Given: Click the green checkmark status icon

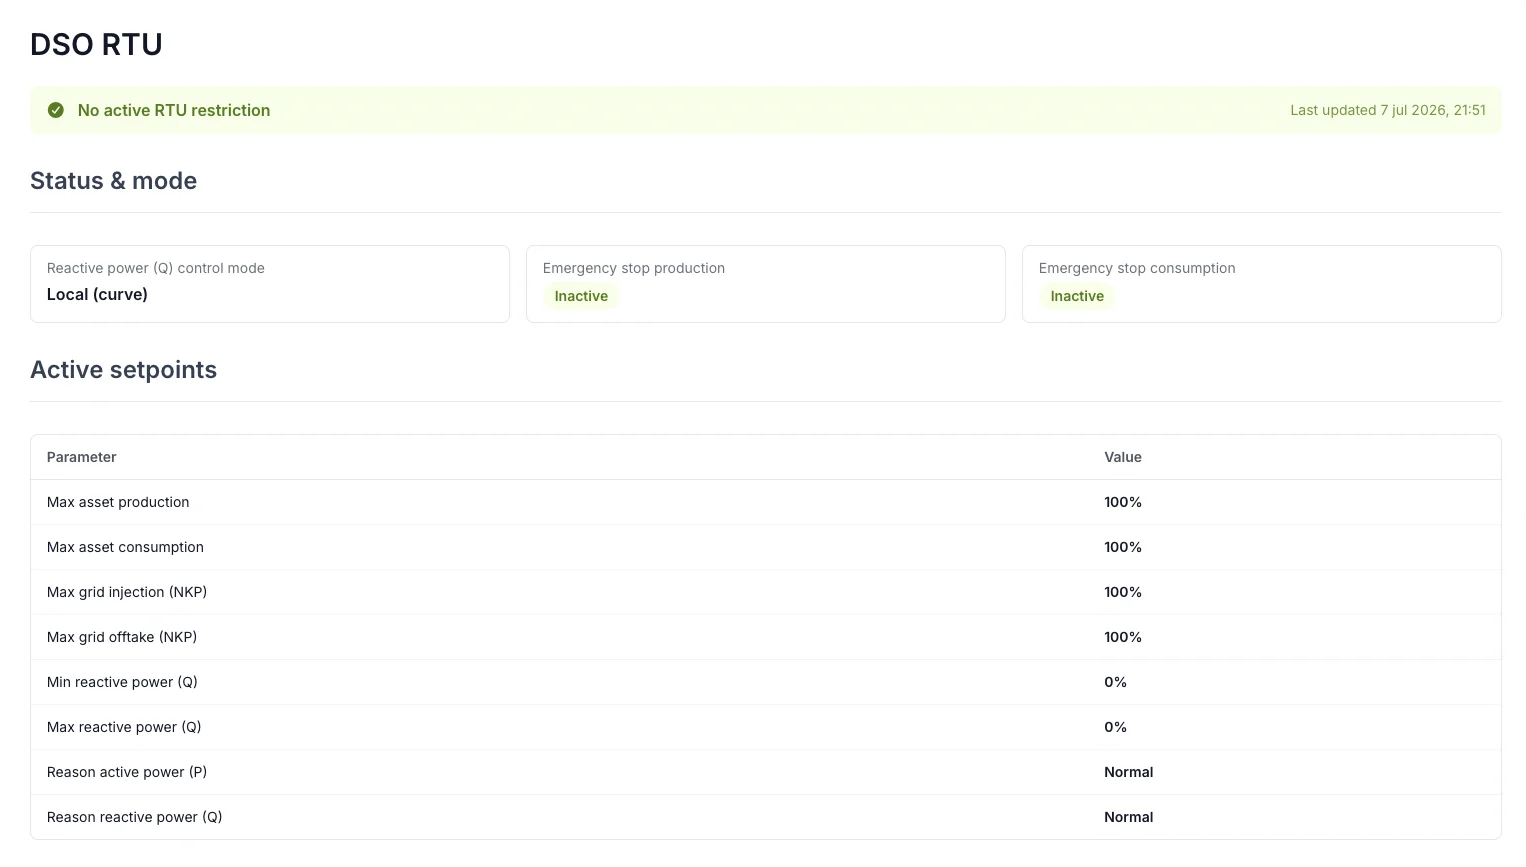Looking at the screenshot, I should 56,110.
